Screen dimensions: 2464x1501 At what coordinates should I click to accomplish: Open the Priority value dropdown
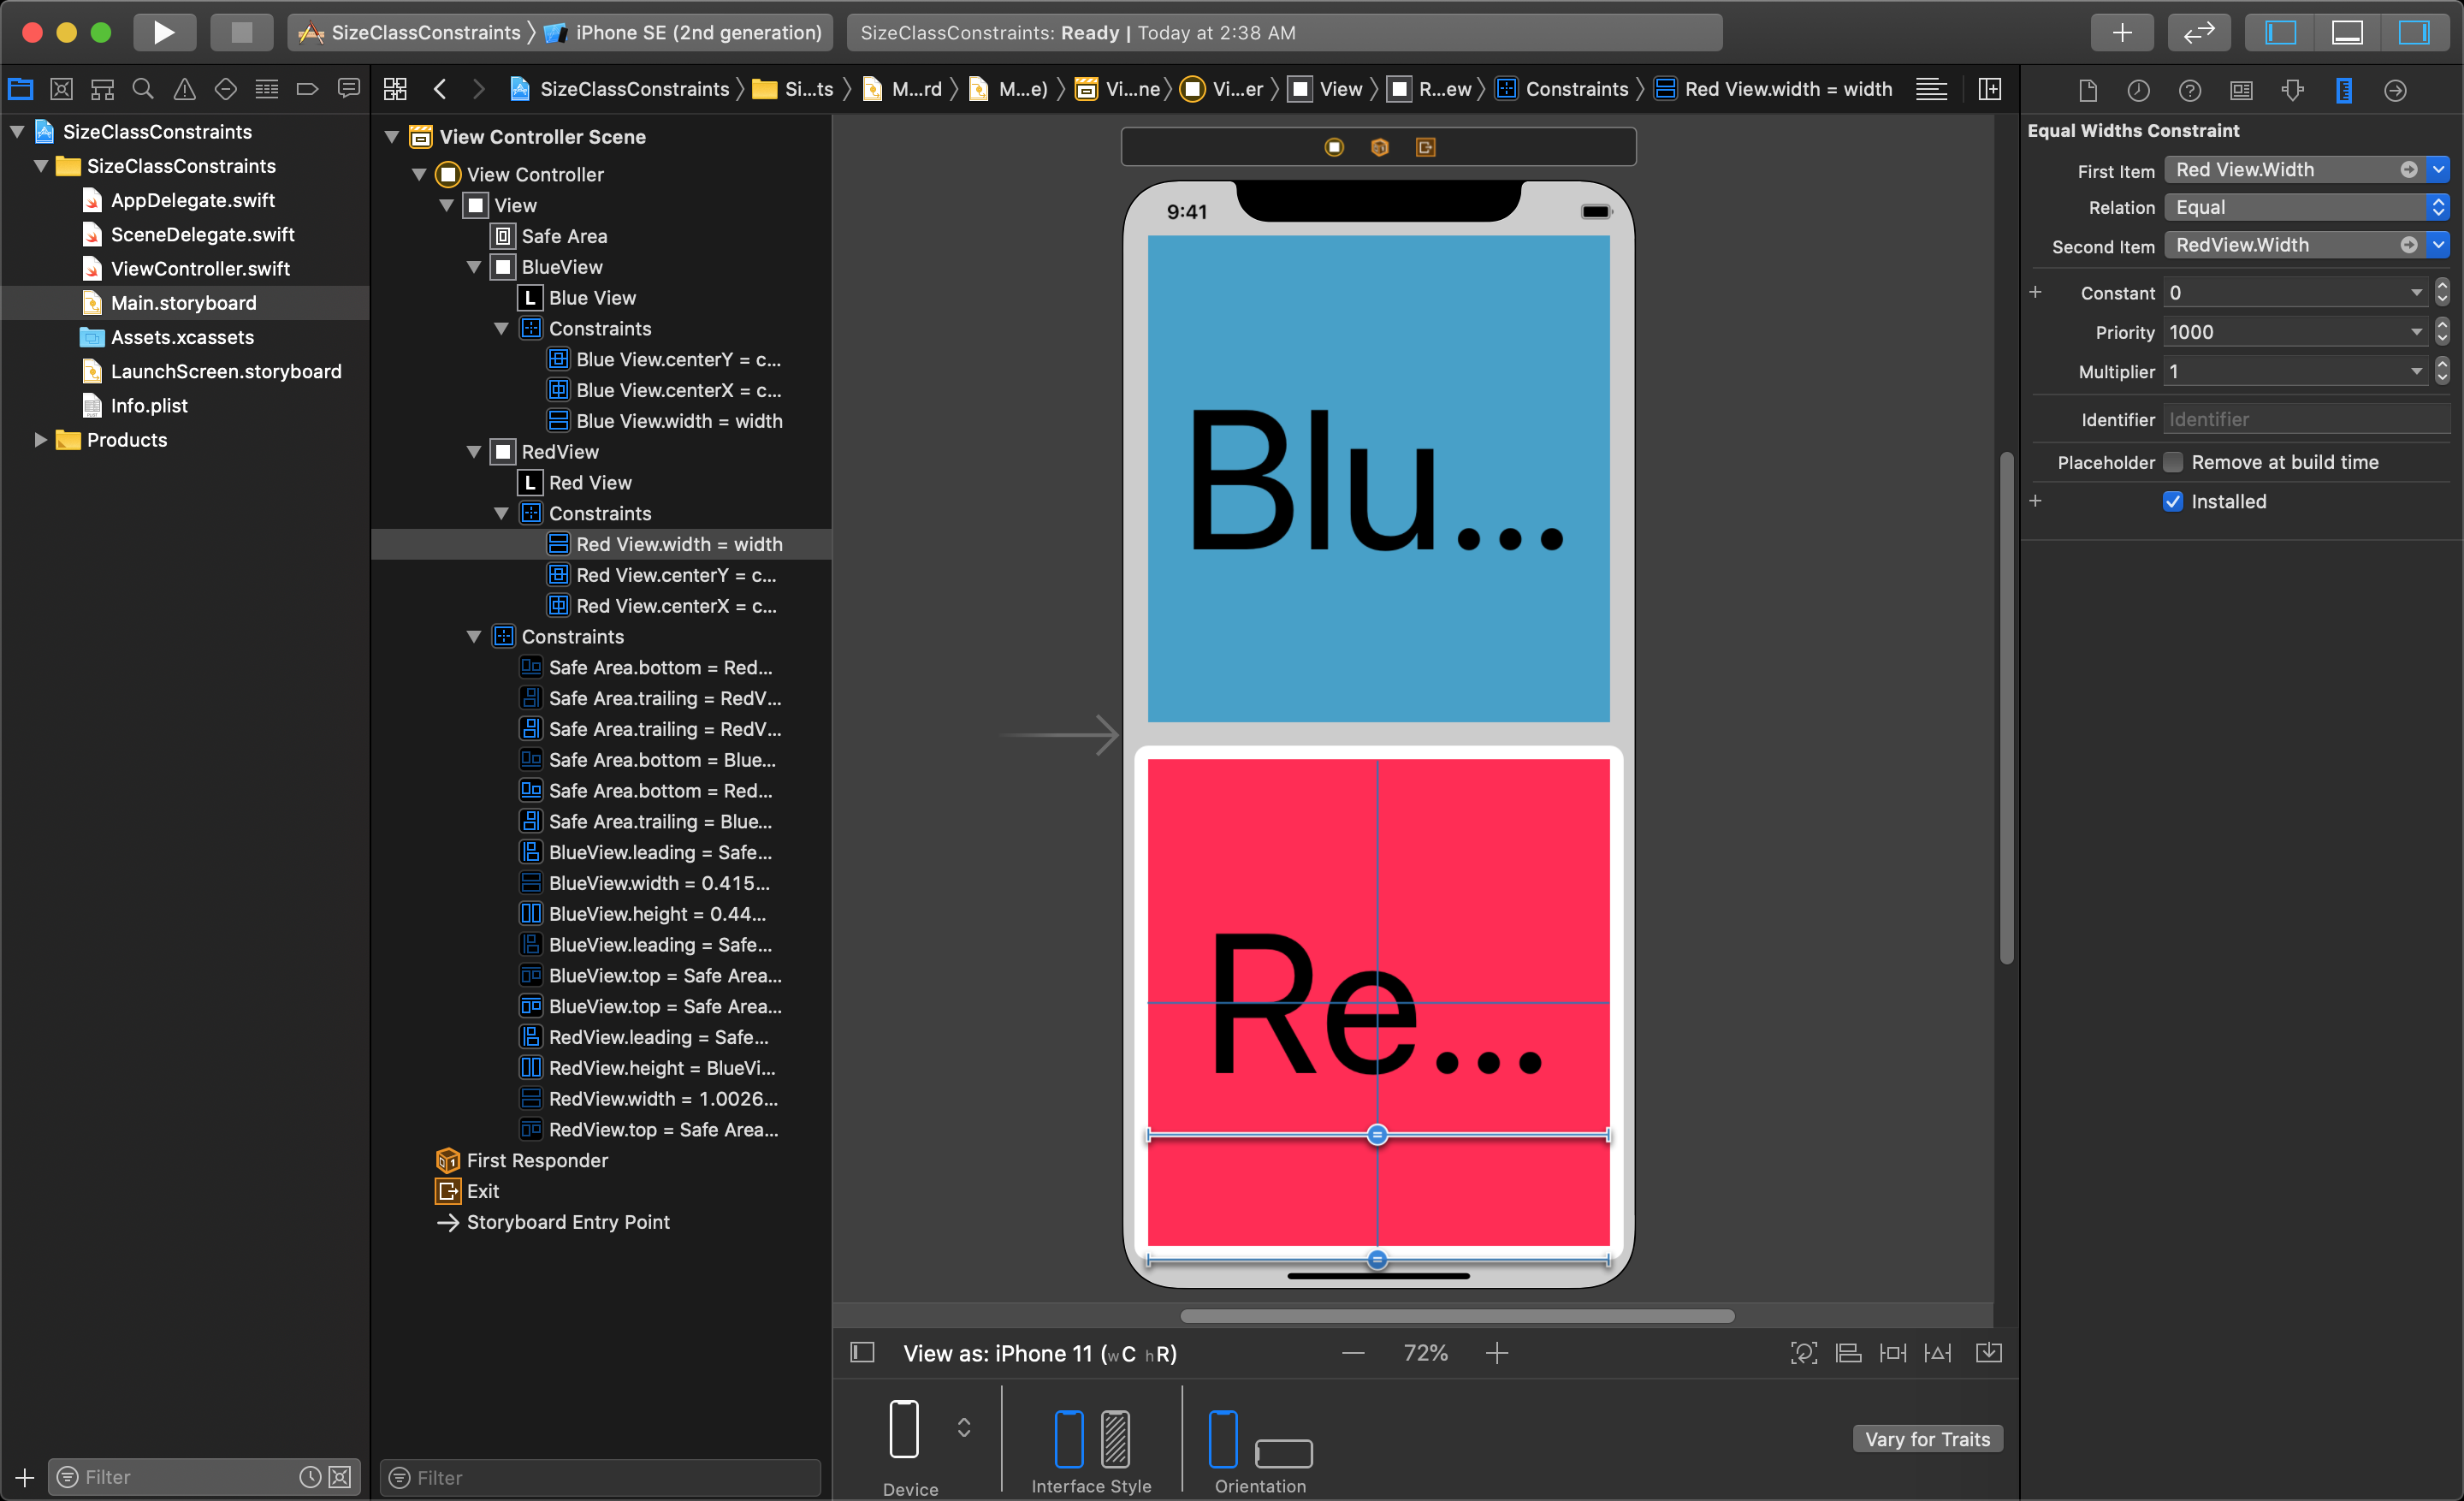2416,332
